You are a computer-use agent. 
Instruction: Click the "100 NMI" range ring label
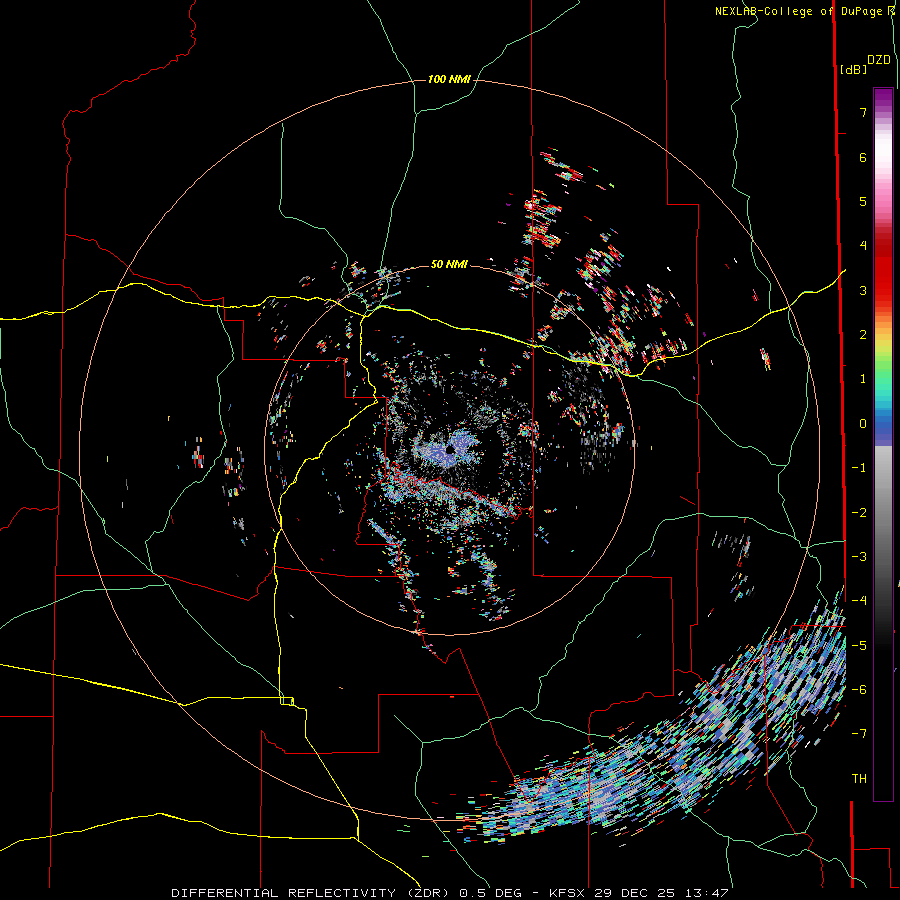449,79
